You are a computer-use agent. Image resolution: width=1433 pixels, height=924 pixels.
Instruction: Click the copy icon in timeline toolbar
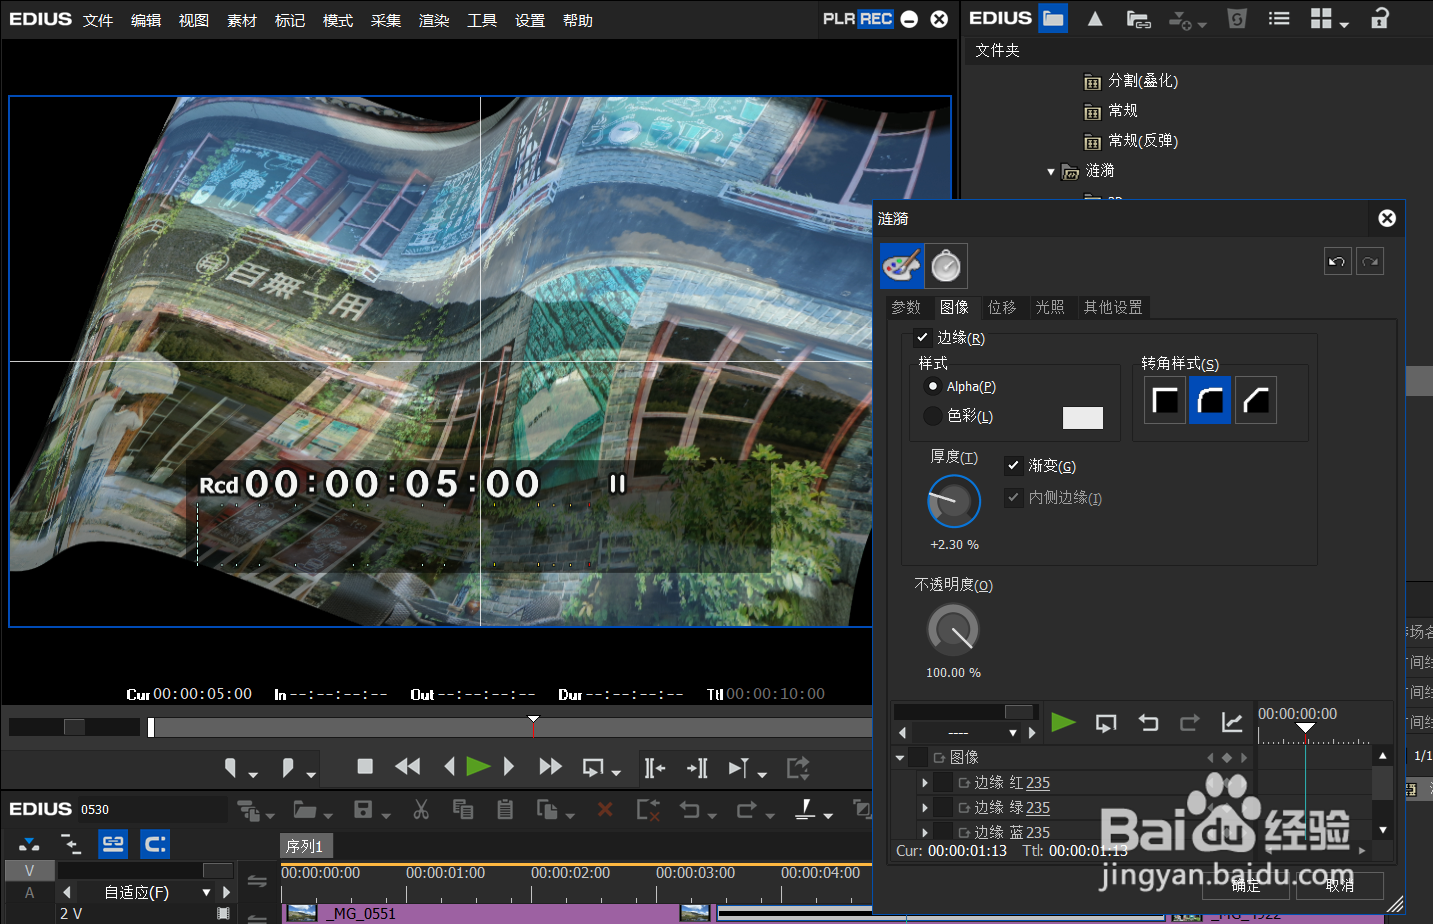pos(463,809)
